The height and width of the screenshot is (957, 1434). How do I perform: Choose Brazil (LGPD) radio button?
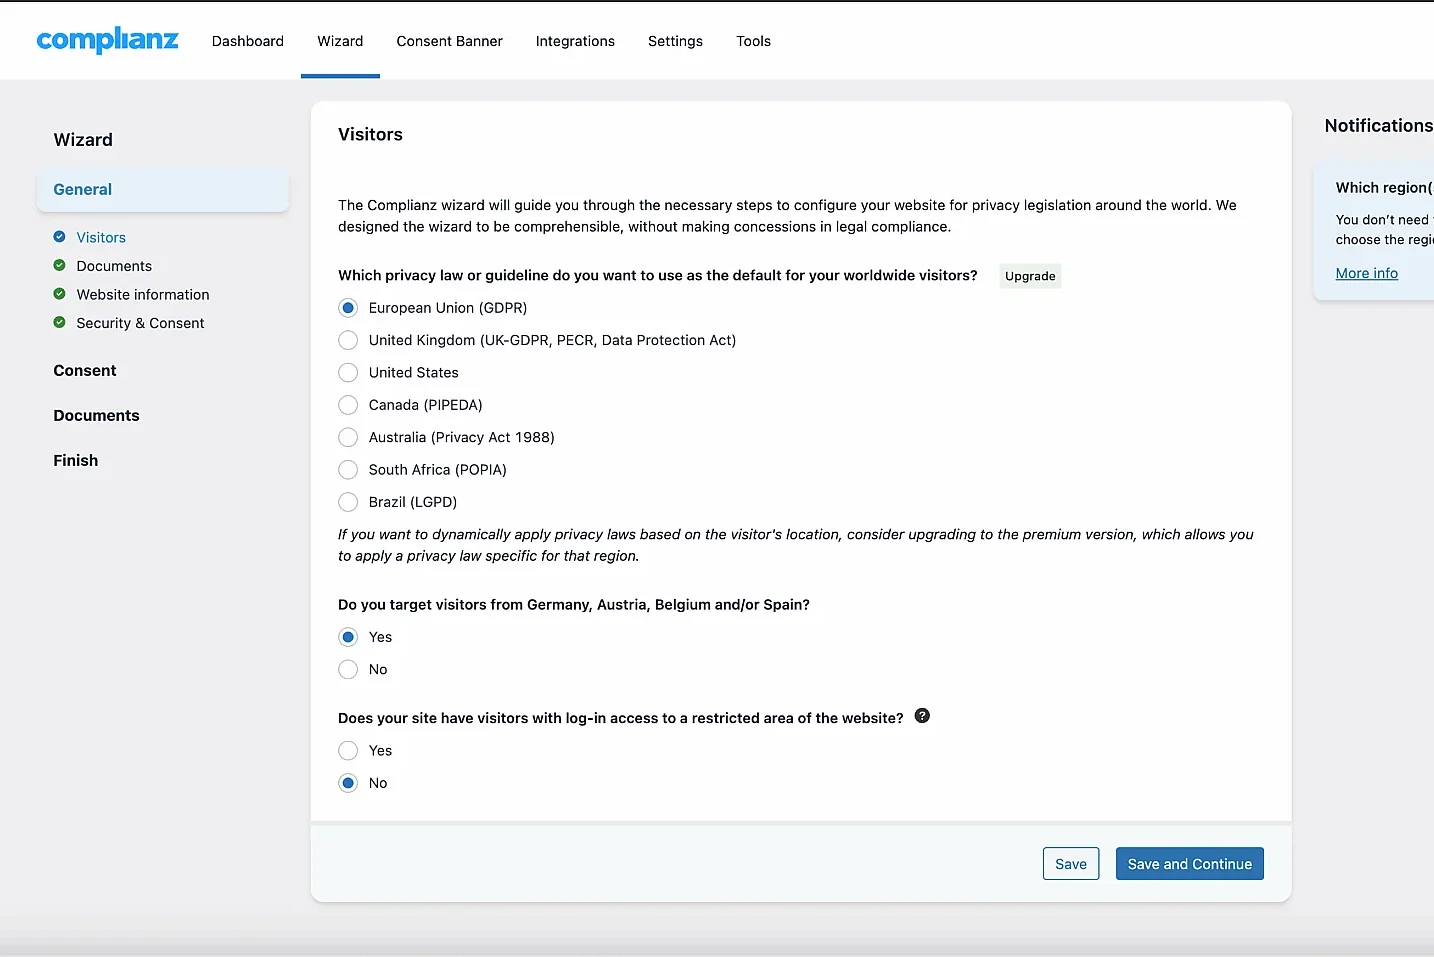click(x=348, y=502)
